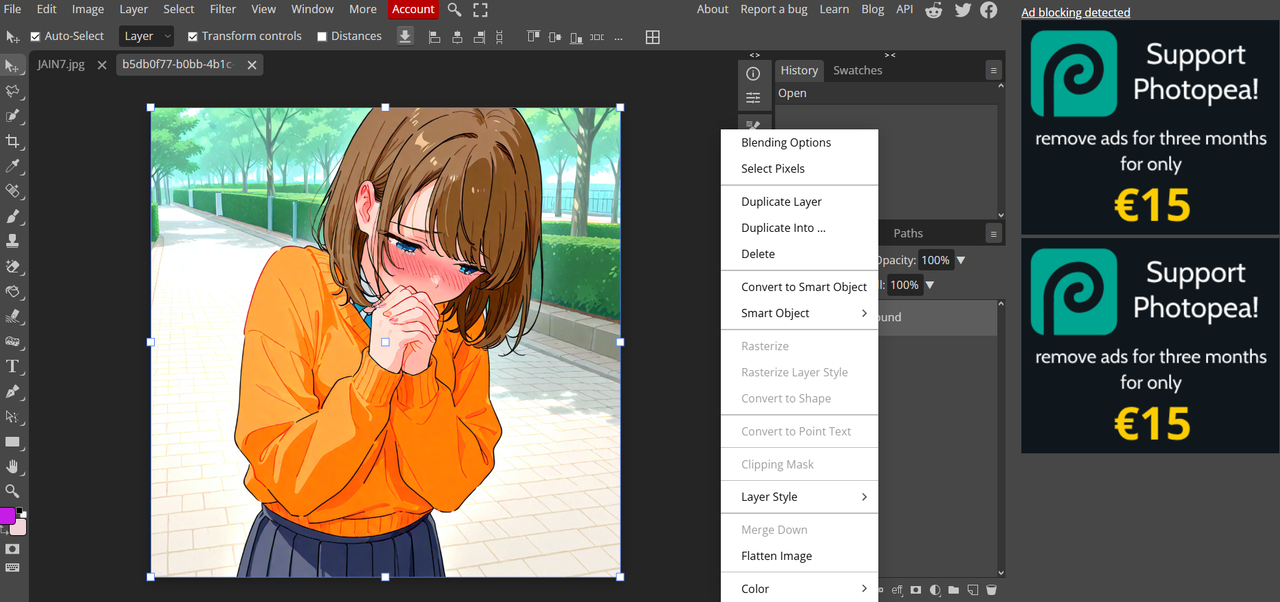Select the Type tool
Viewport: 1280px width, 602px height.
[13, 366]
